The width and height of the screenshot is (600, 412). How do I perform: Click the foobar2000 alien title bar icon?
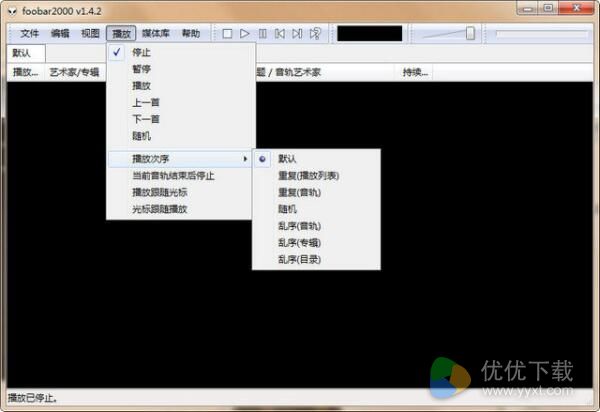[12, 11]
